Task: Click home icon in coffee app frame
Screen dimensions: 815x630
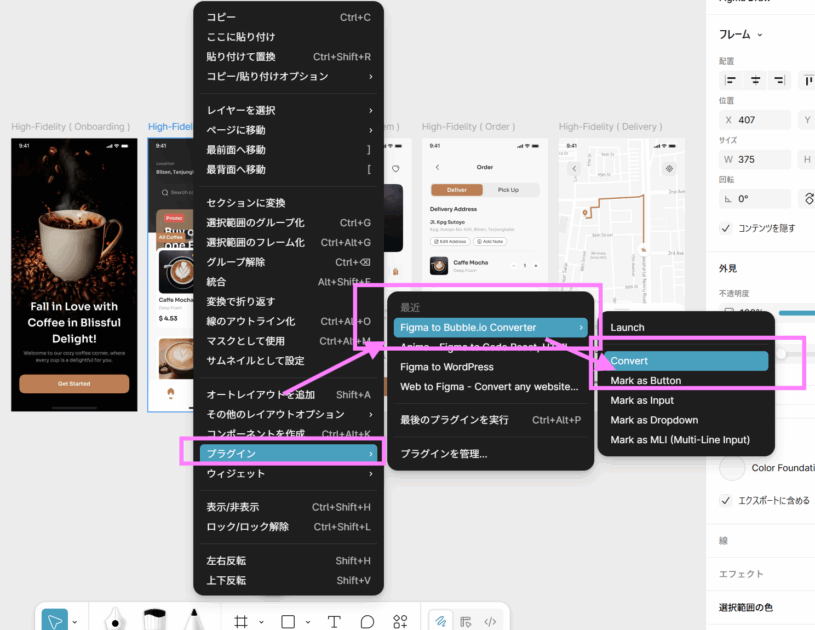Action: point(171,393)
